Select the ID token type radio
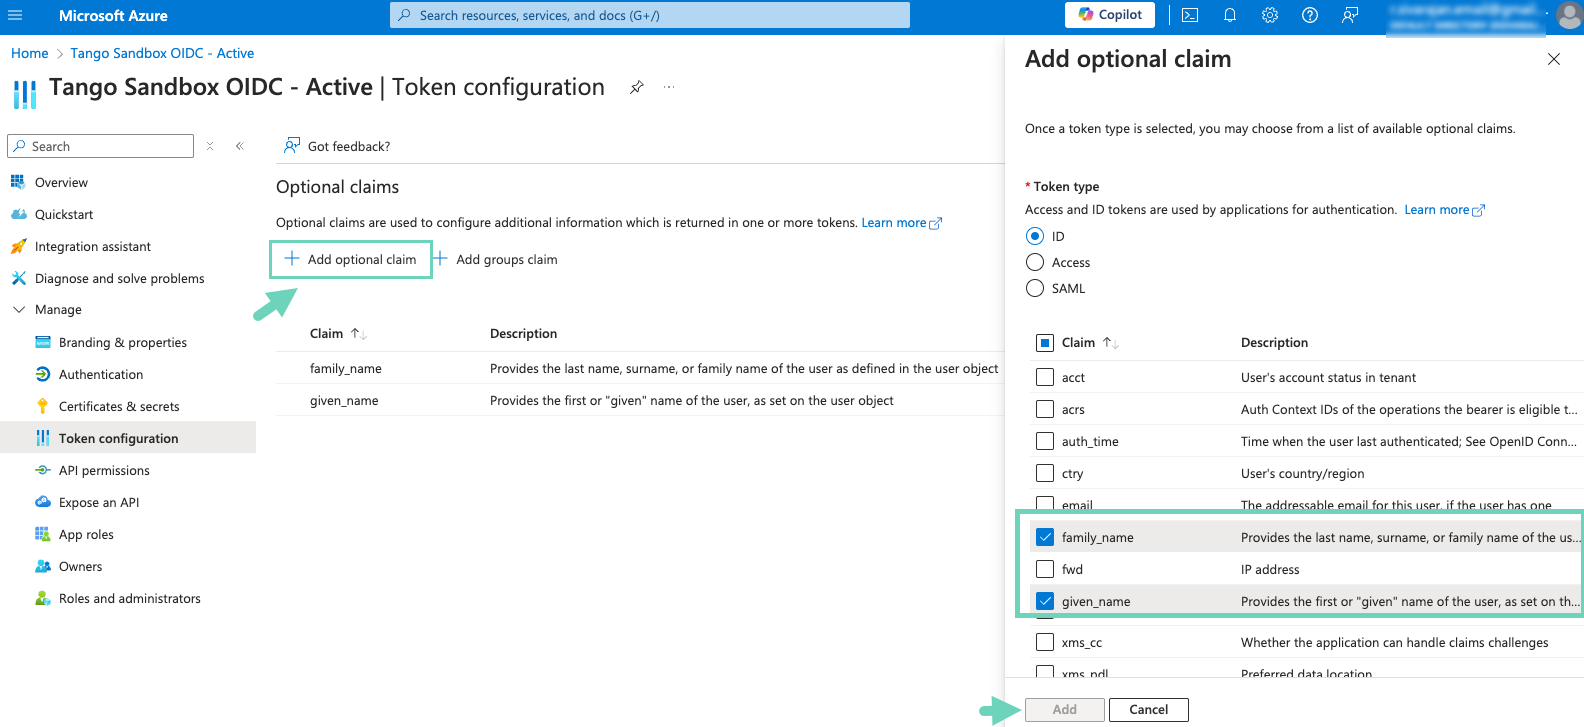 (1035, 236)
